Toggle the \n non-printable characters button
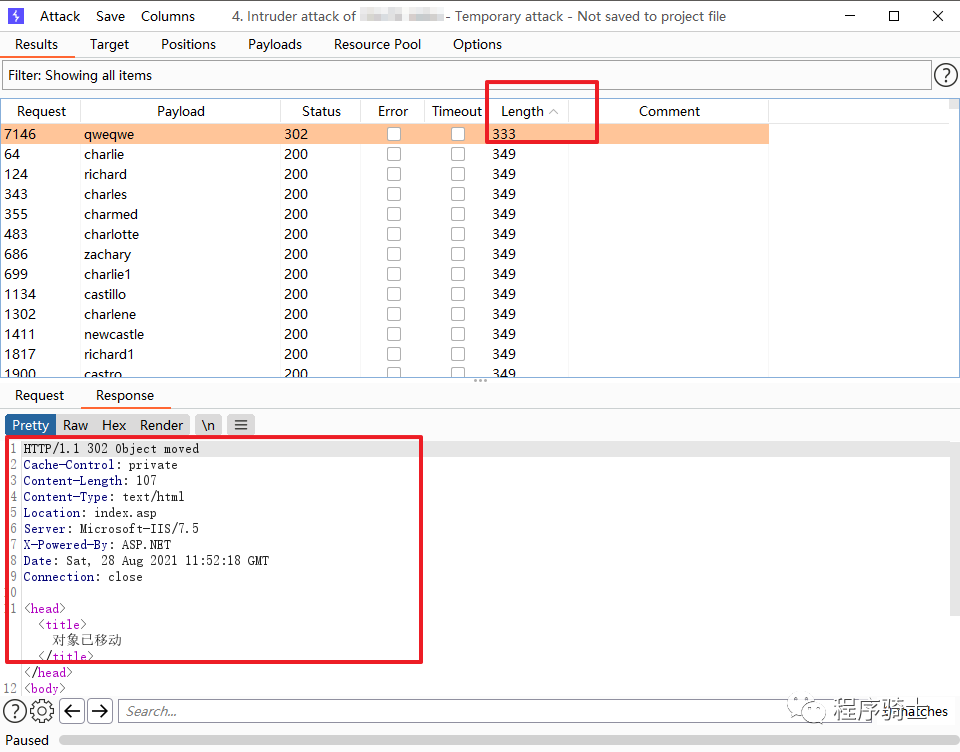The image size is (960, 752). [x=208, y=425]
